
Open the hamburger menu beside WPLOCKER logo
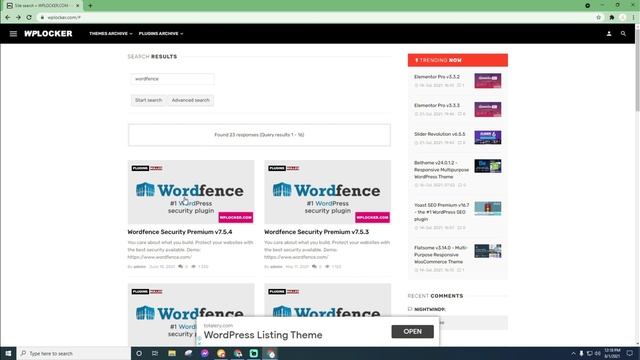[x=13, y=34]
